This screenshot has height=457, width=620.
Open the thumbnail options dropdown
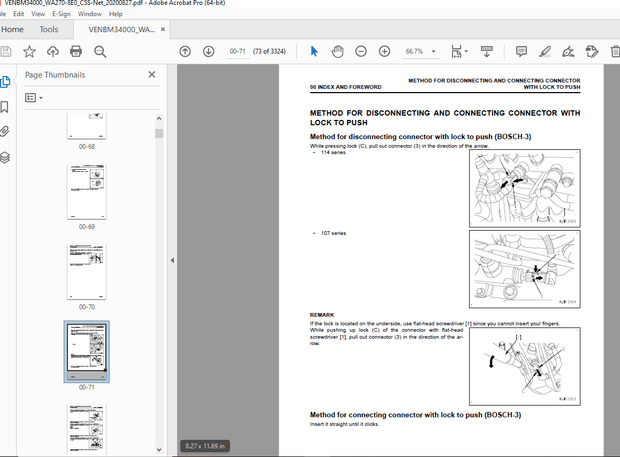tap(34, 97)
